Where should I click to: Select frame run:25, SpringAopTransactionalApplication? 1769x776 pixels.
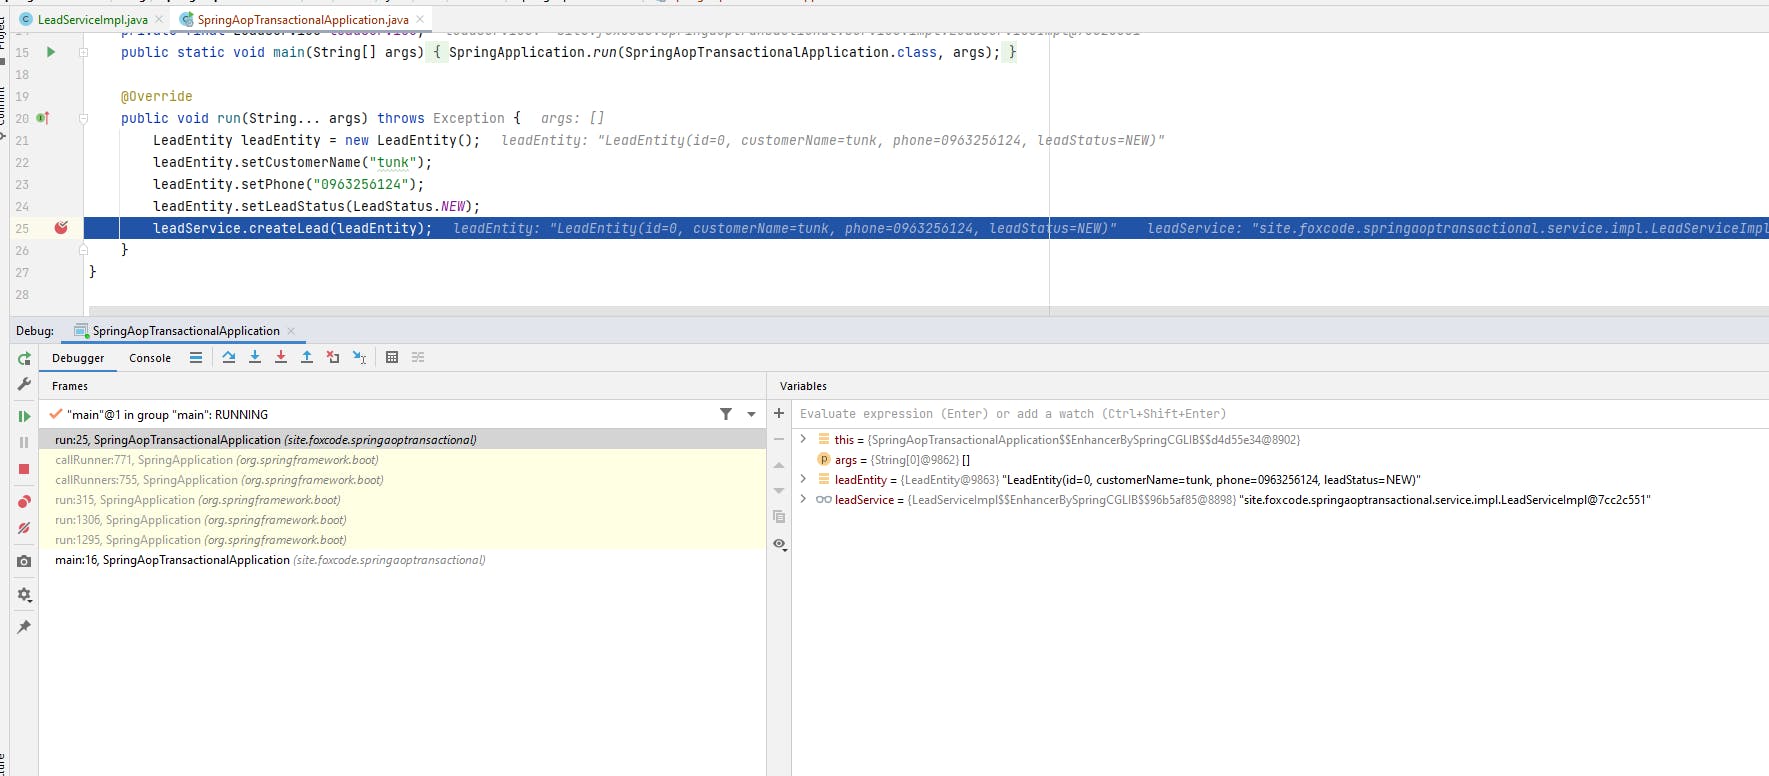point(402,440)
